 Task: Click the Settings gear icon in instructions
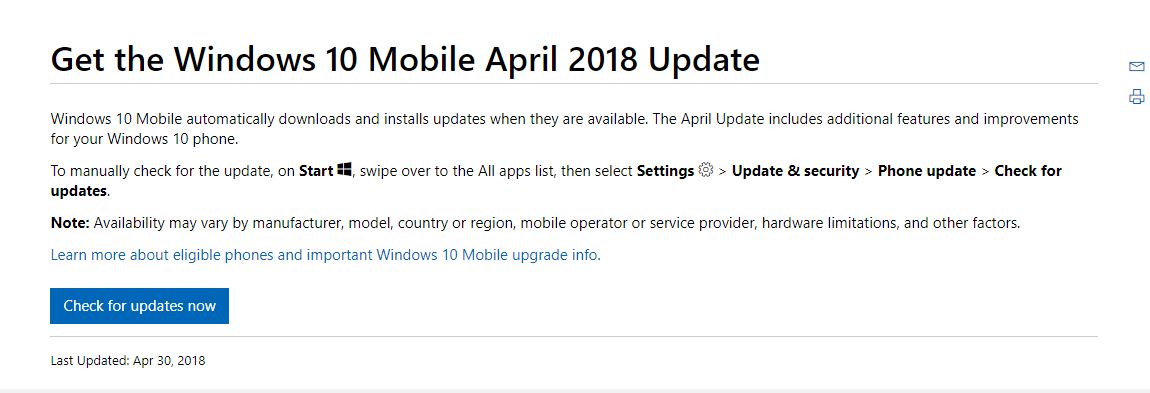click(706, 170)
